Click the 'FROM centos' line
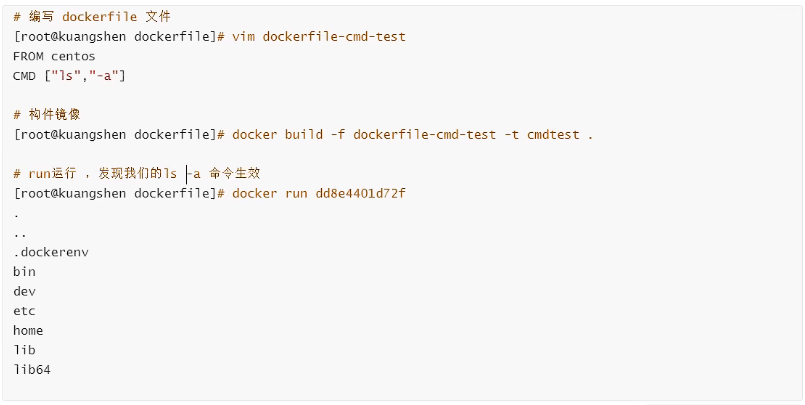Screen dimensions: 805x405 click(54, 56)
